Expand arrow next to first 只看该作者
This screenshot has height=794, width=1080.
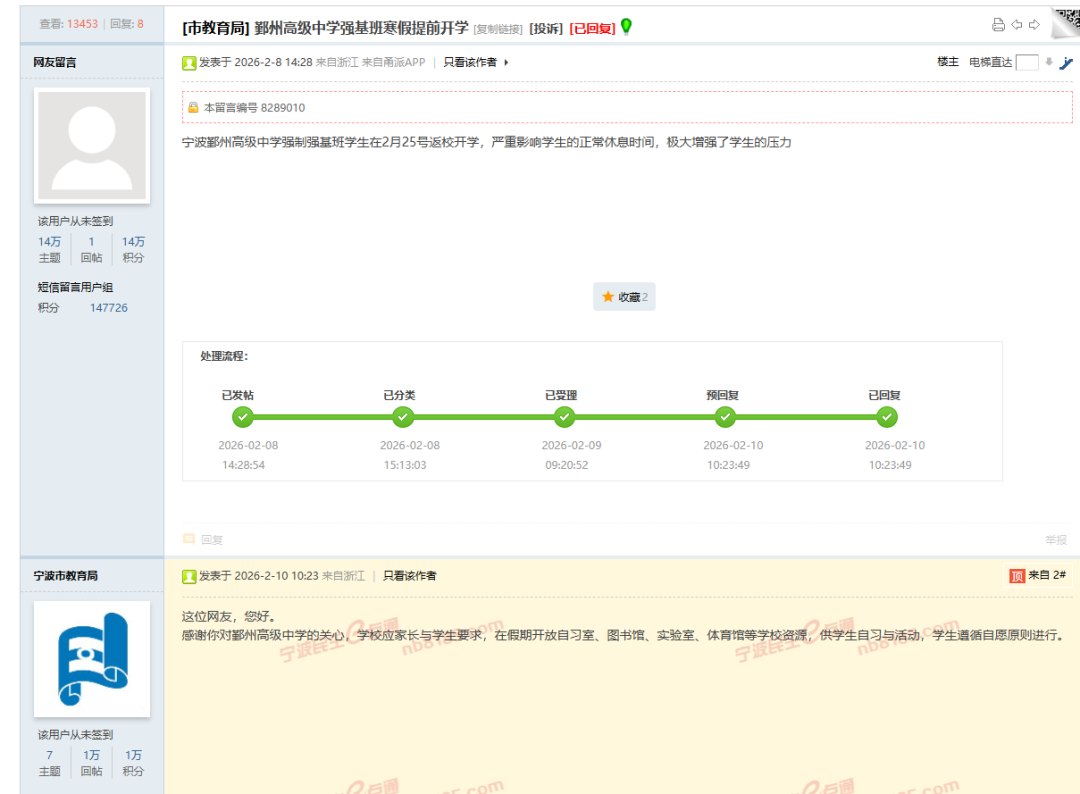click(506, 63)
